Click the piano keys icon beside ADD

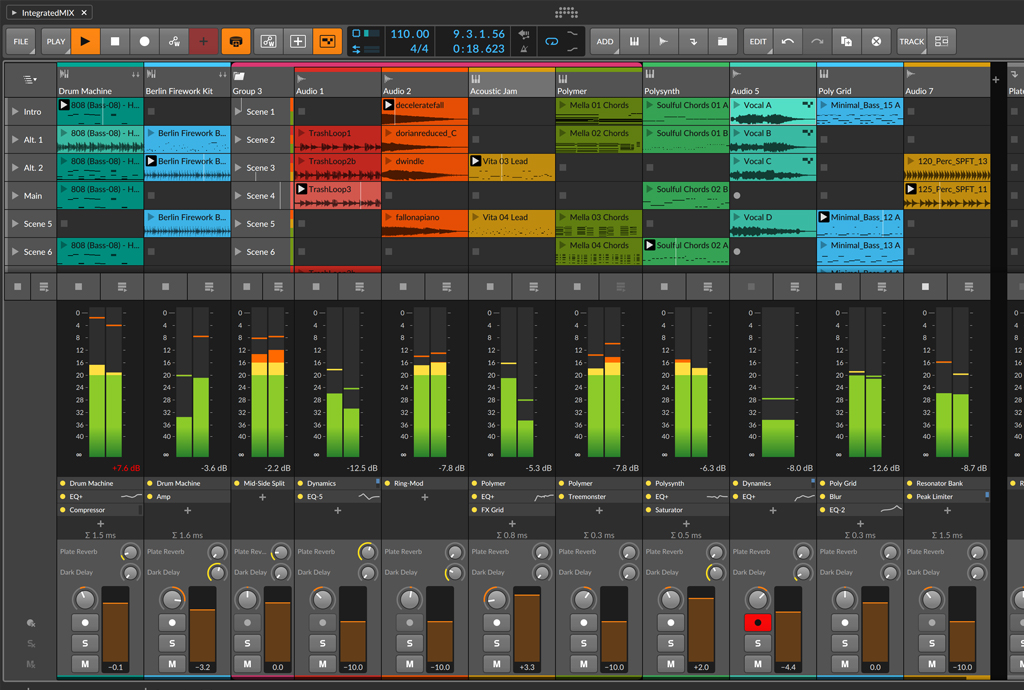634,41
